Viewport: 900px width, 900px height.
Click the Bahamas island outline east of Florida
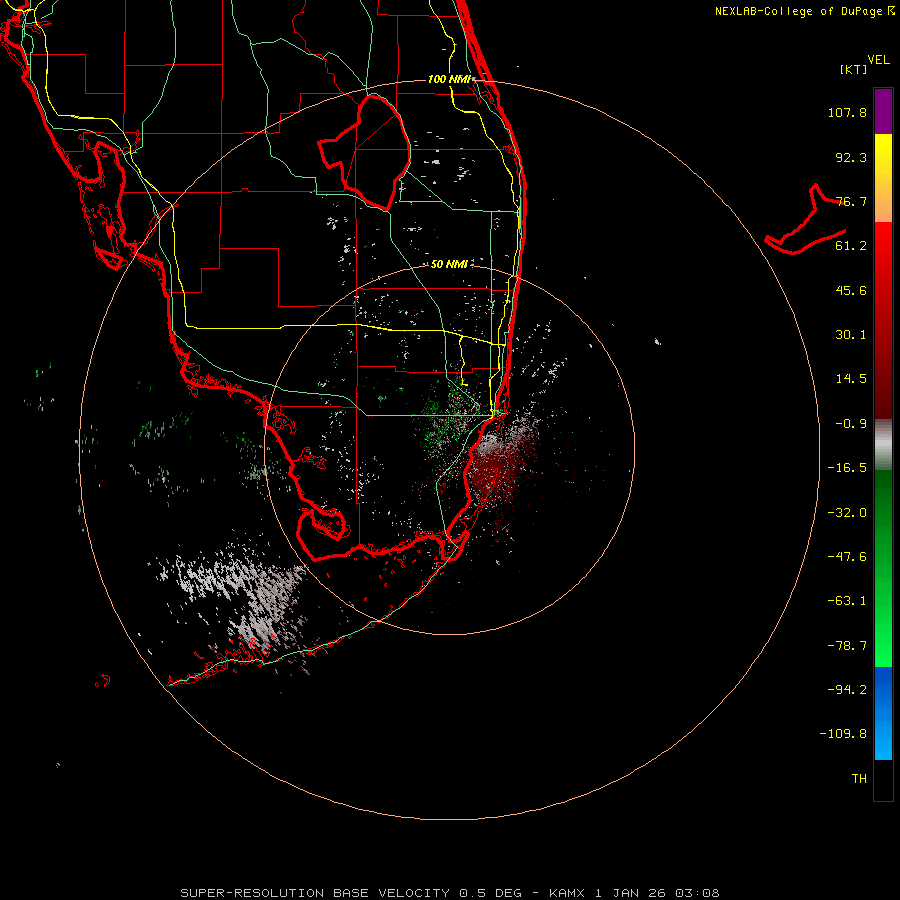(805, 219)
